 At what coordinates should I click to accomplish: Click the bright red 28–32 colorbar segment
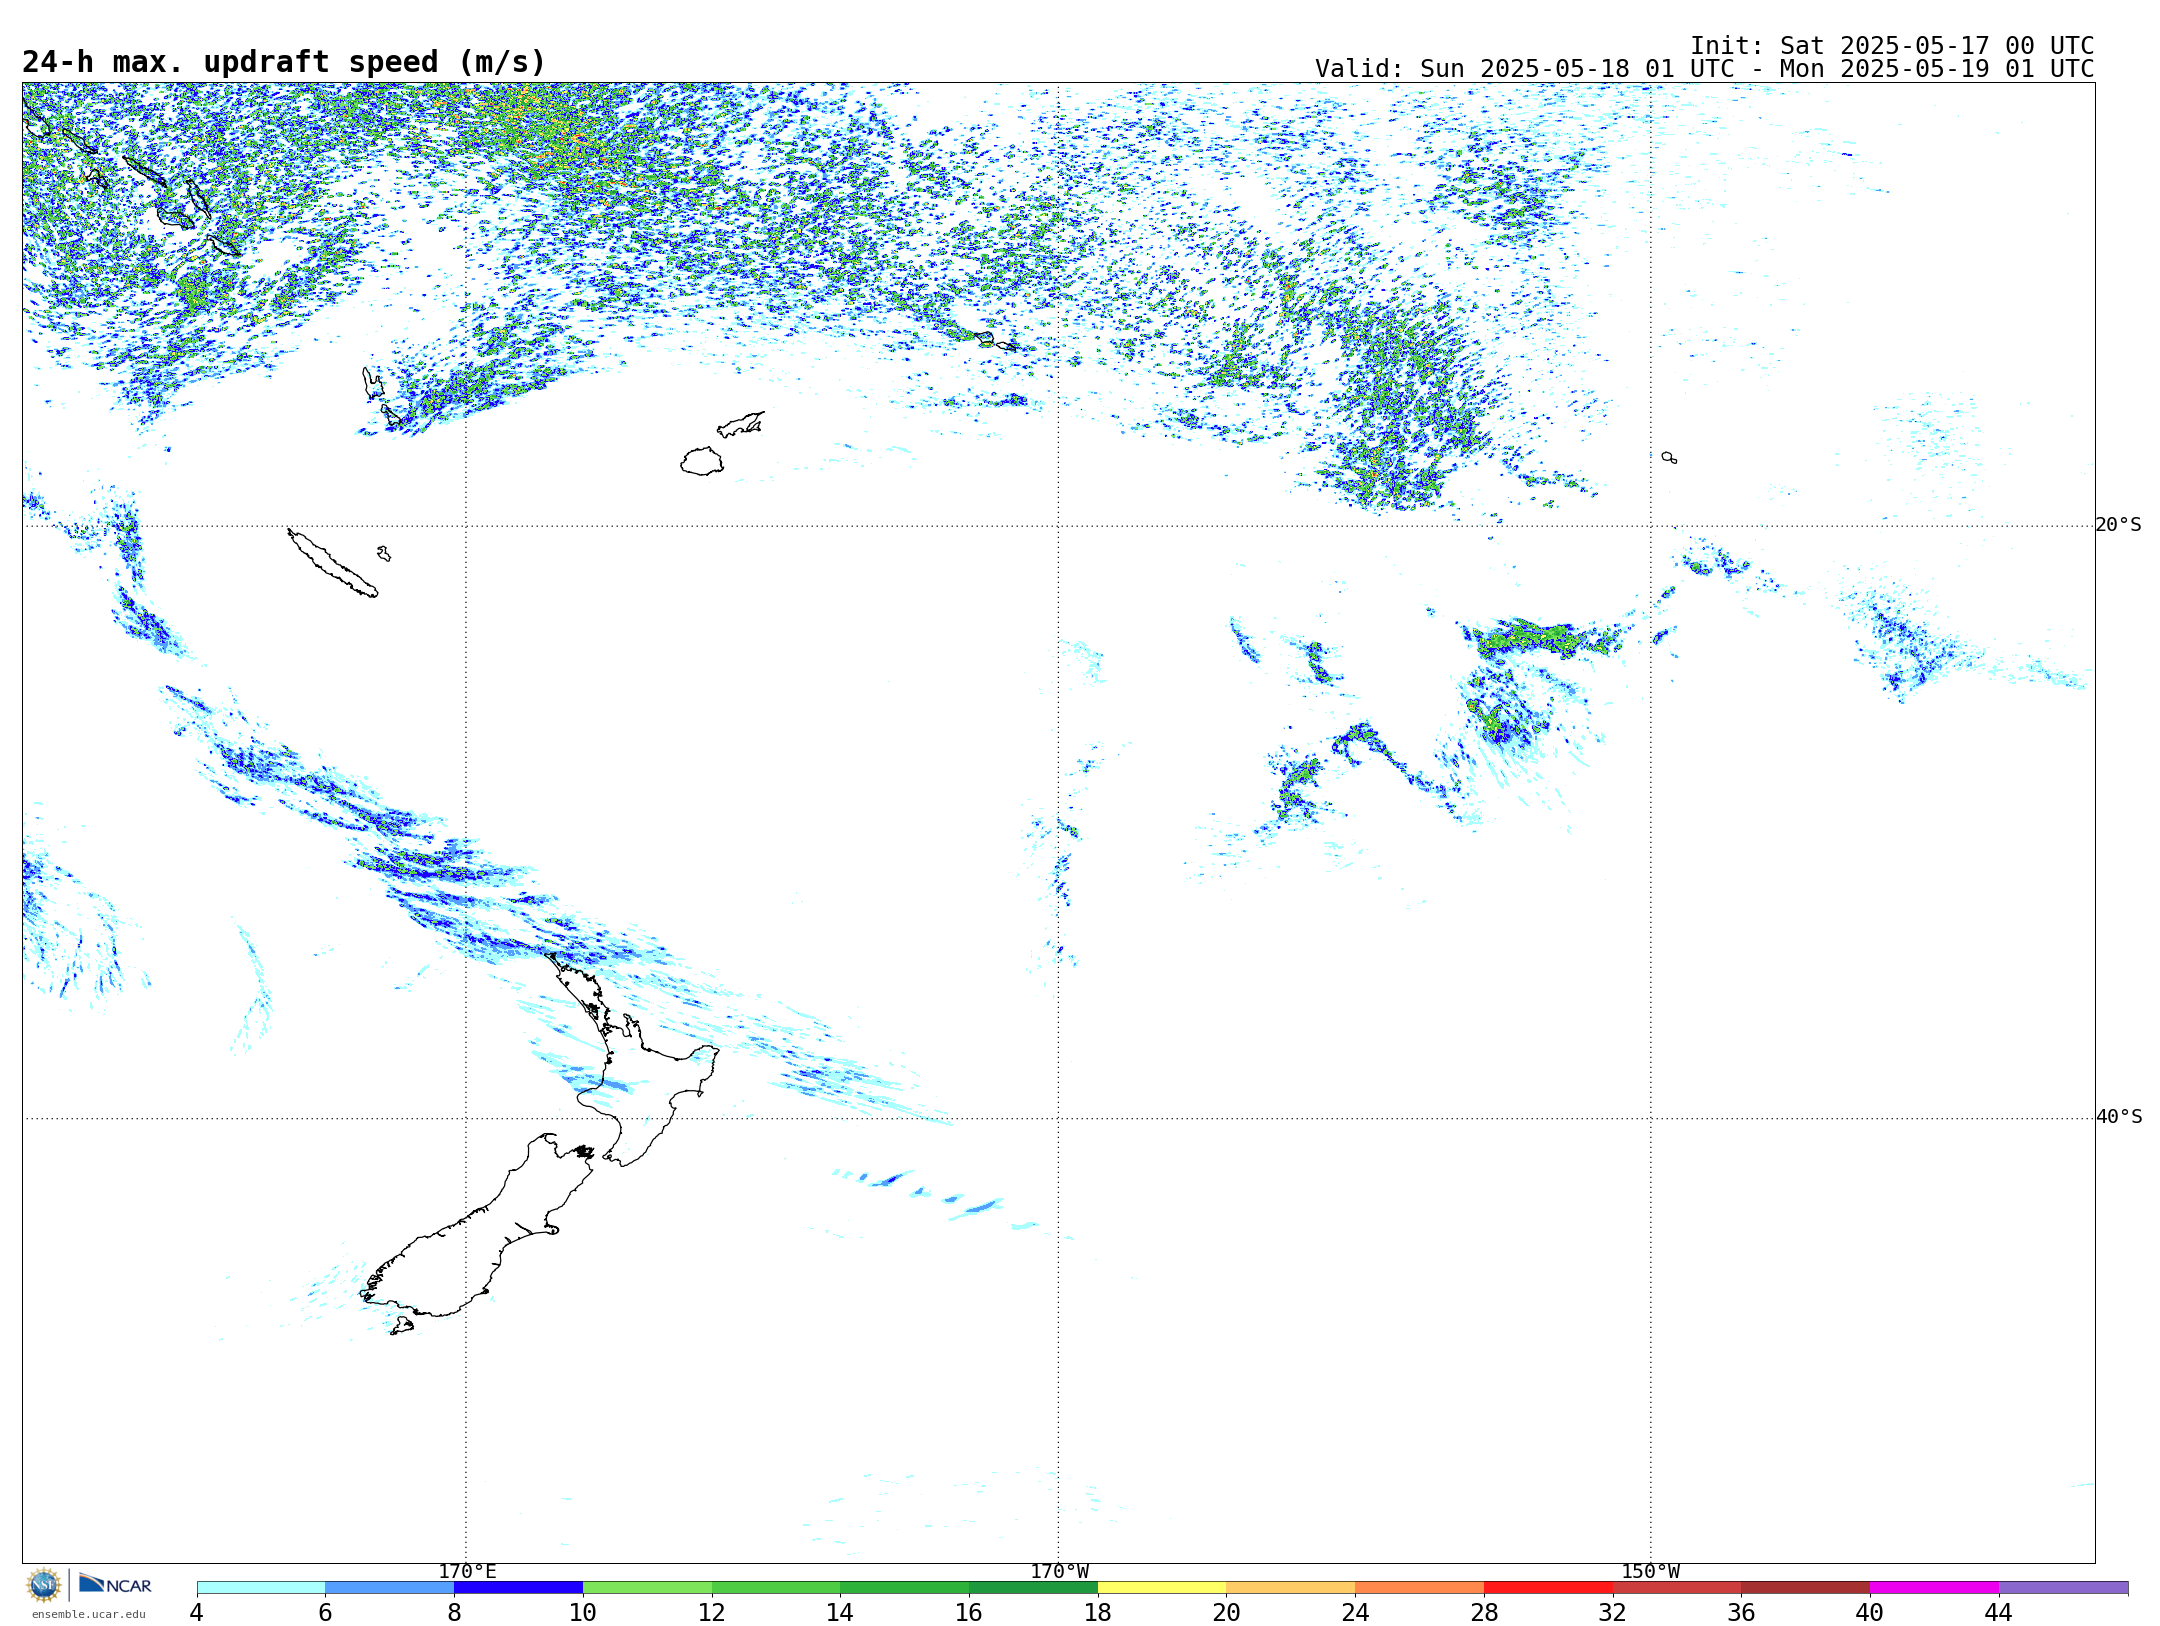[1548, 1588]
